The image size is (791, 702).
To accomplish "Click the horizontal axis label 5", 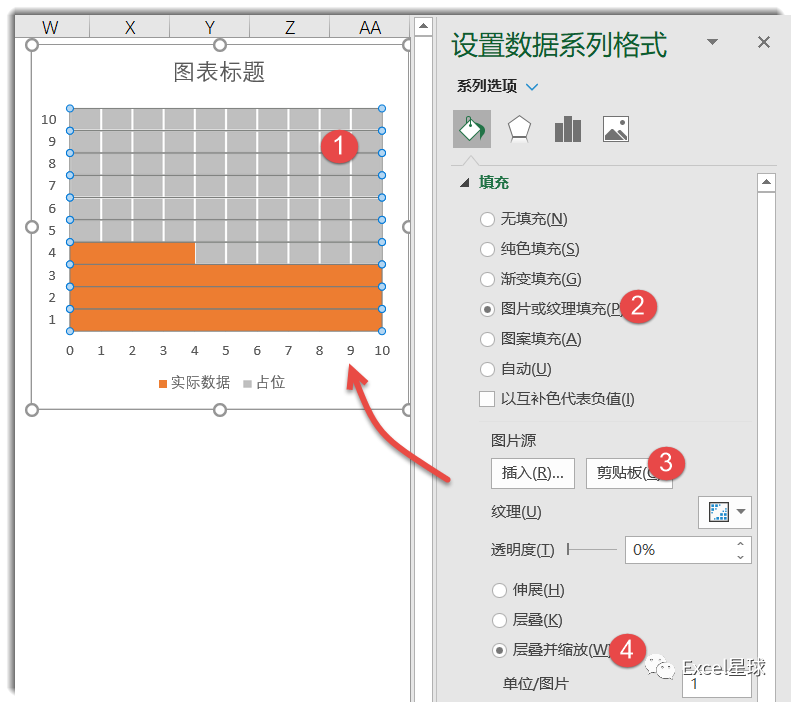I will (225, 350).
